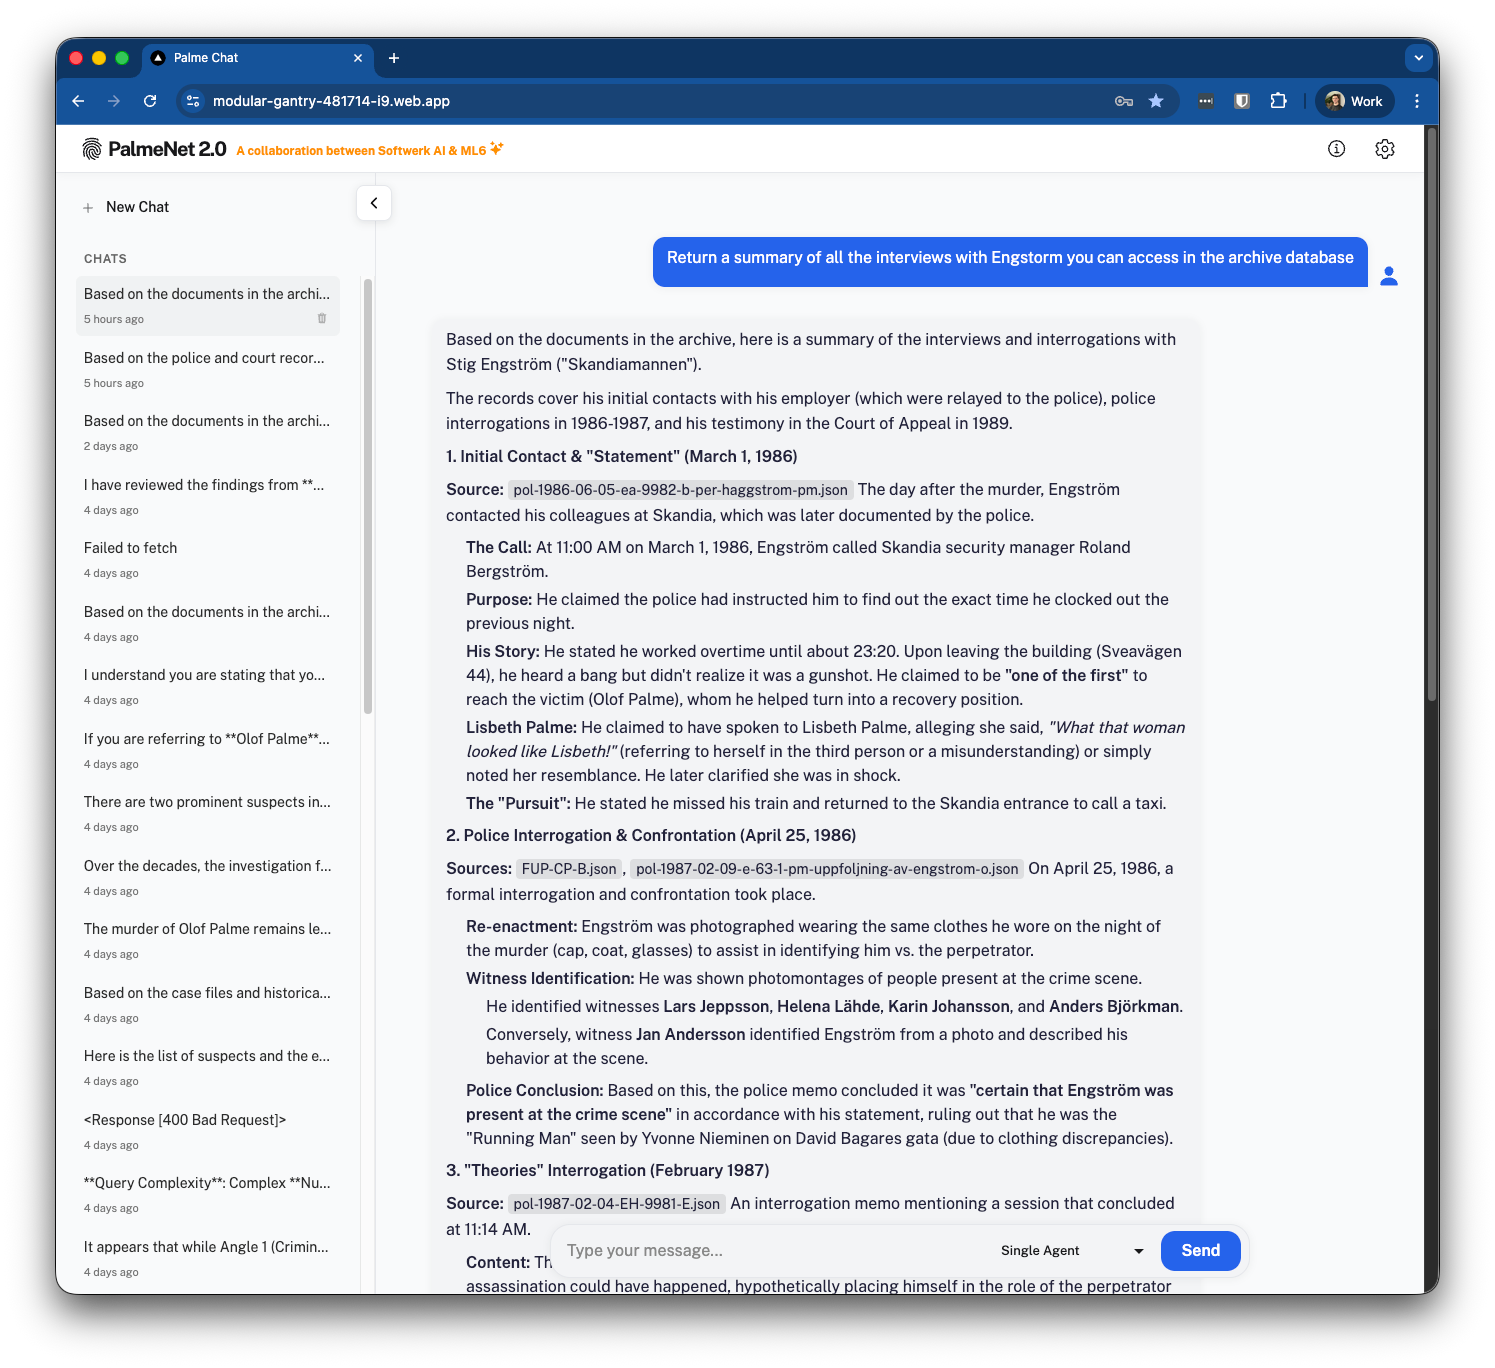
Task: Open the browser extensions puzzle icon
Action: click(x=1279, y=101)
